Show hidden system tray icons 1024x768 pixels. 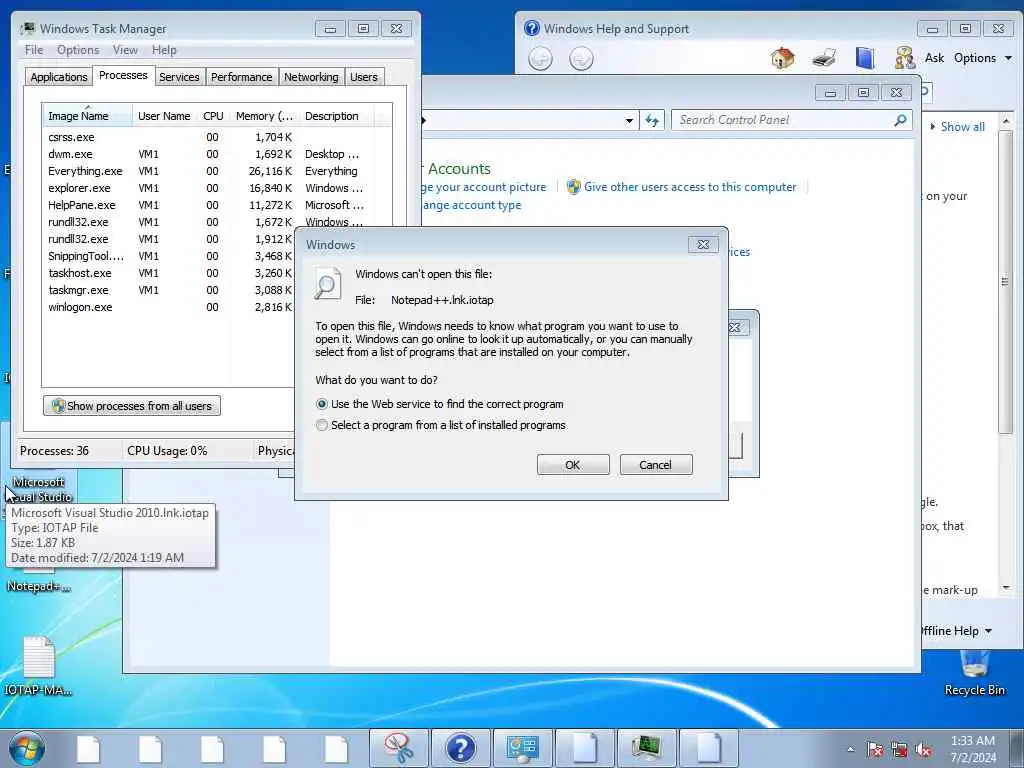pos(850,749)
